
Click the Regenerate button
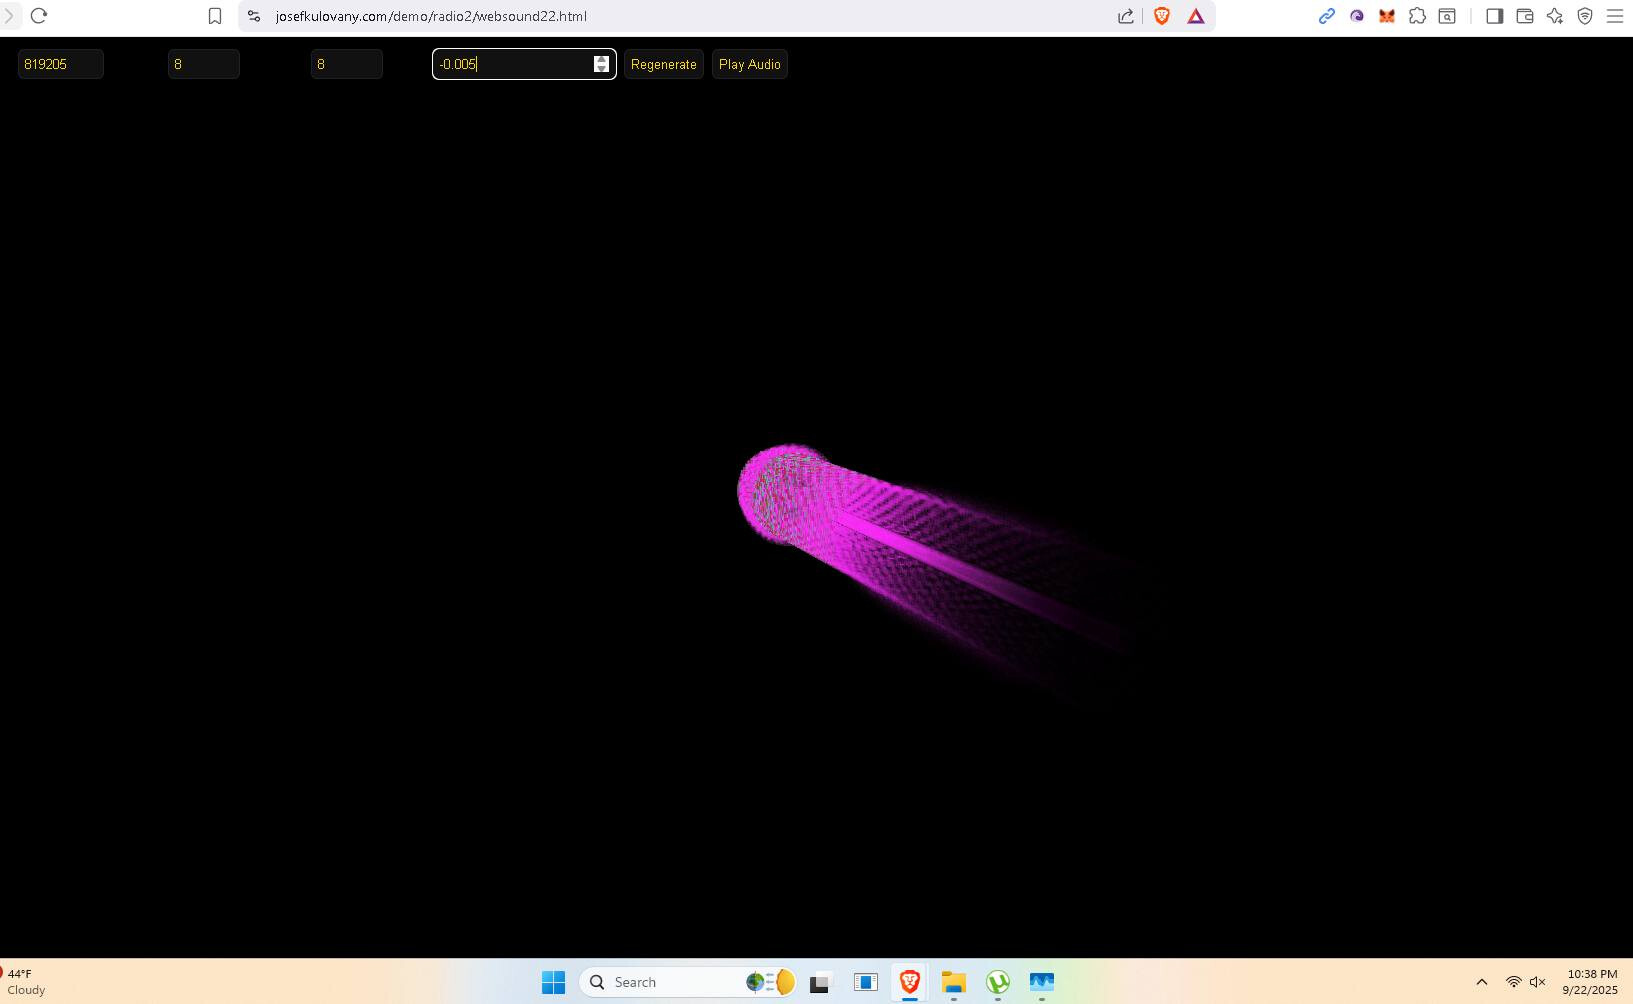(663, 64)
